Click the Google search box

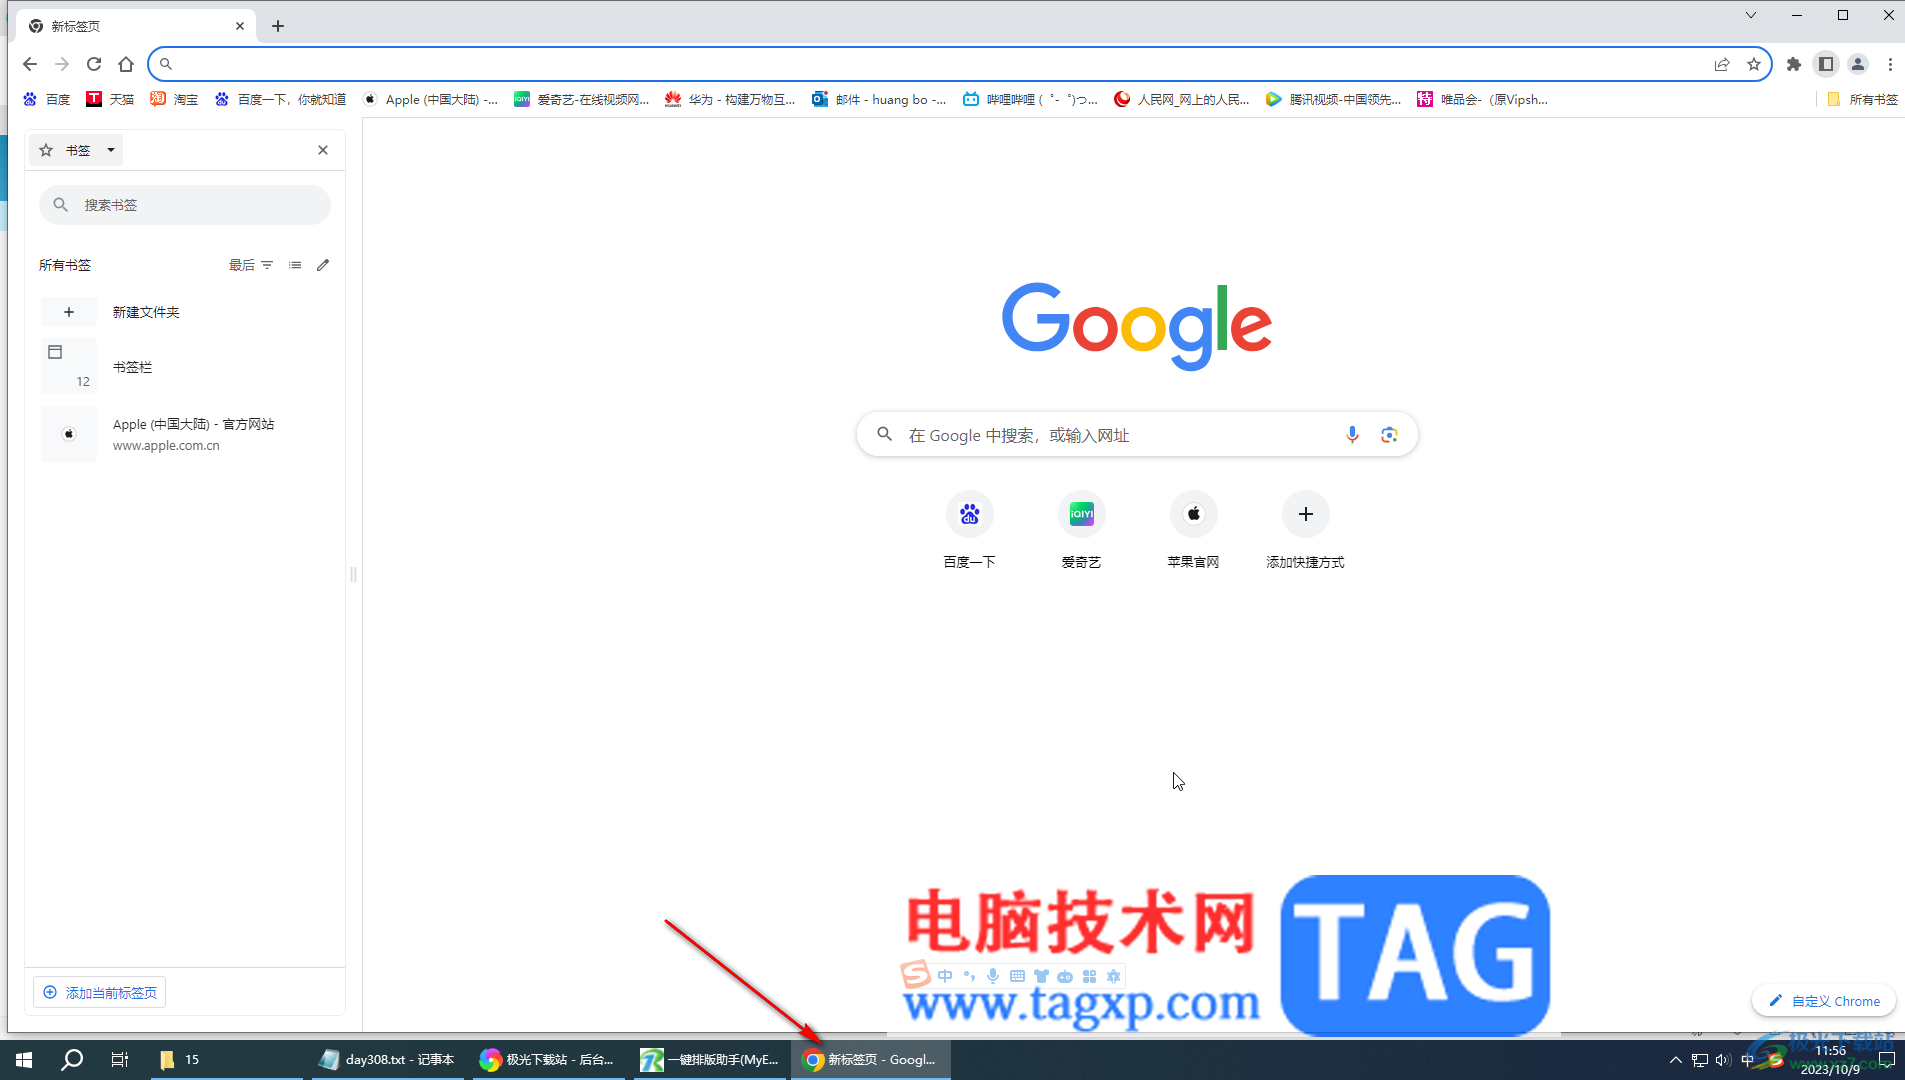(x=1137, y=435)
